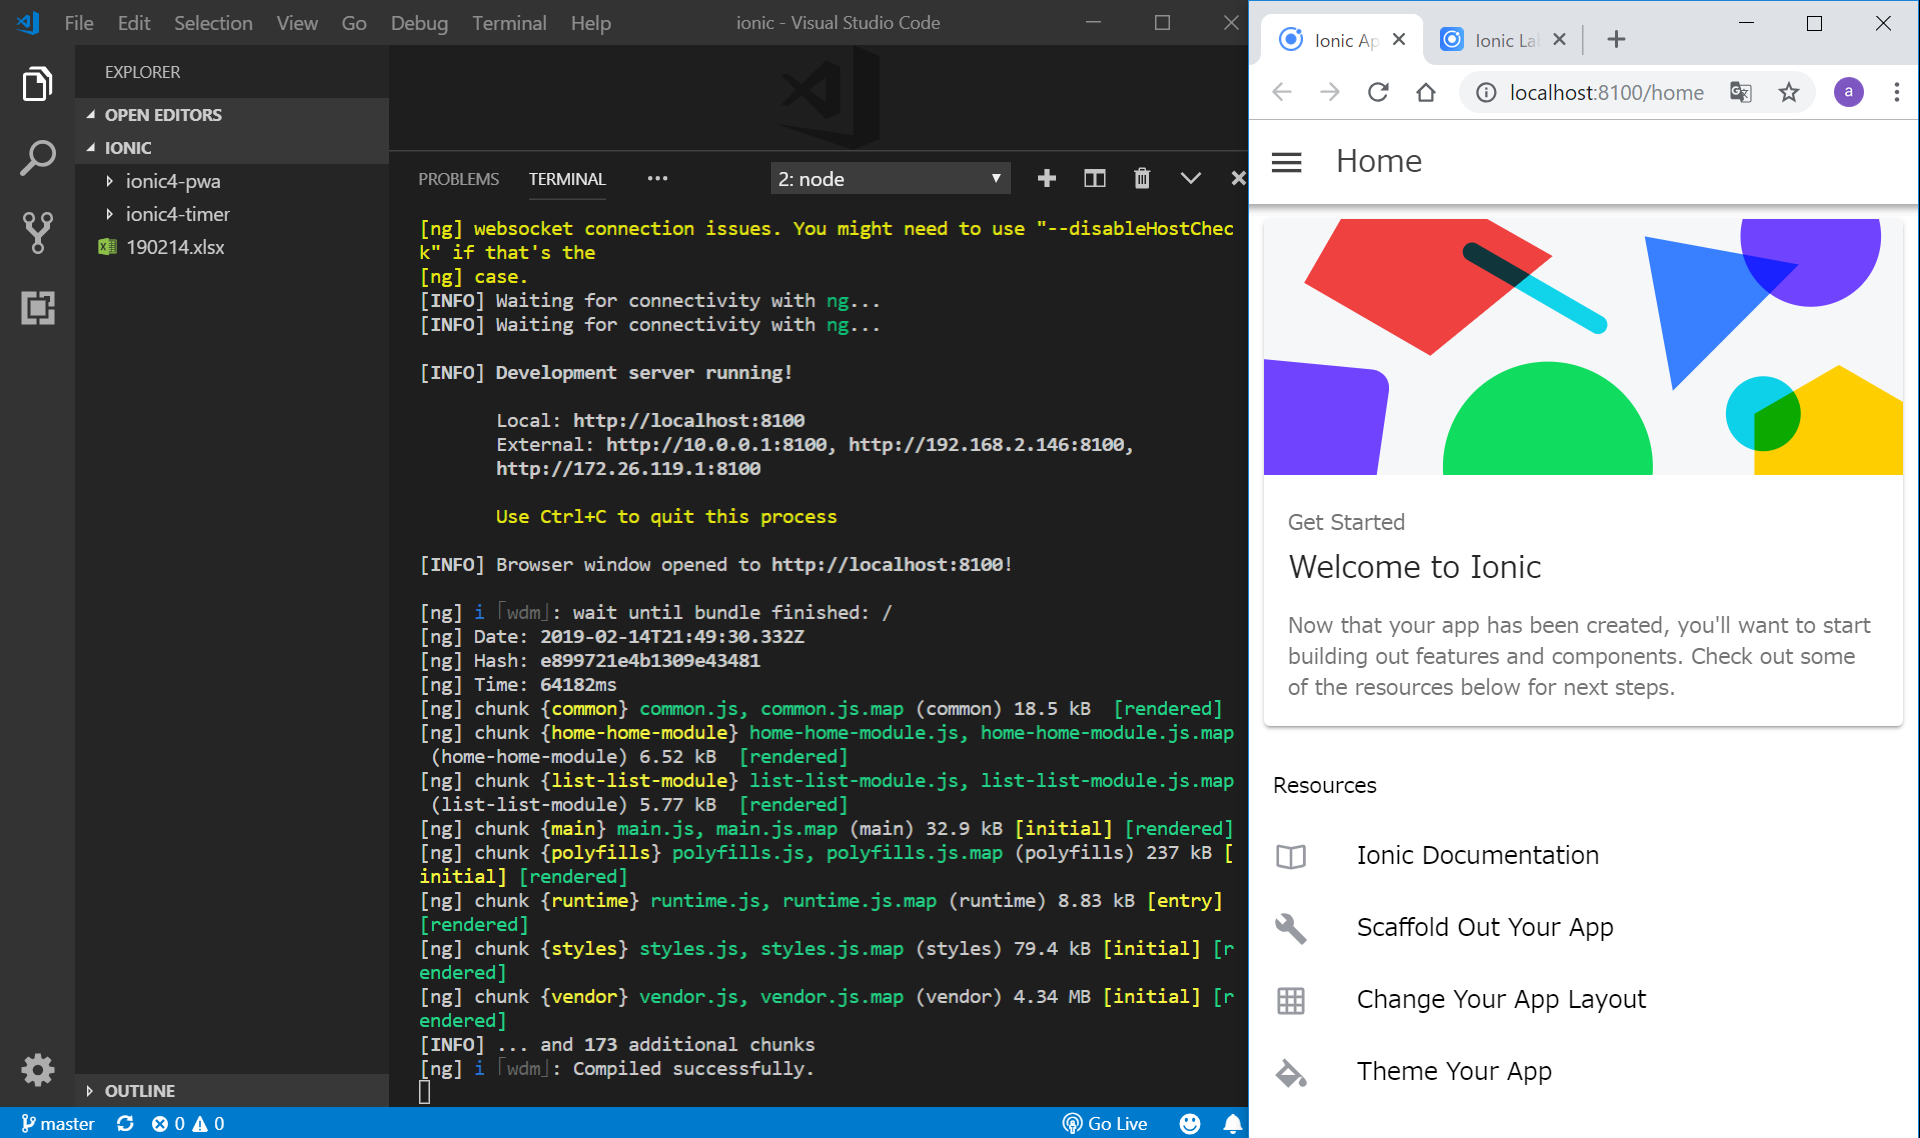The width and height of the screenshot is (1920, 1138).
Task: Open the Debug menu
Action: [x=419, y=22]
